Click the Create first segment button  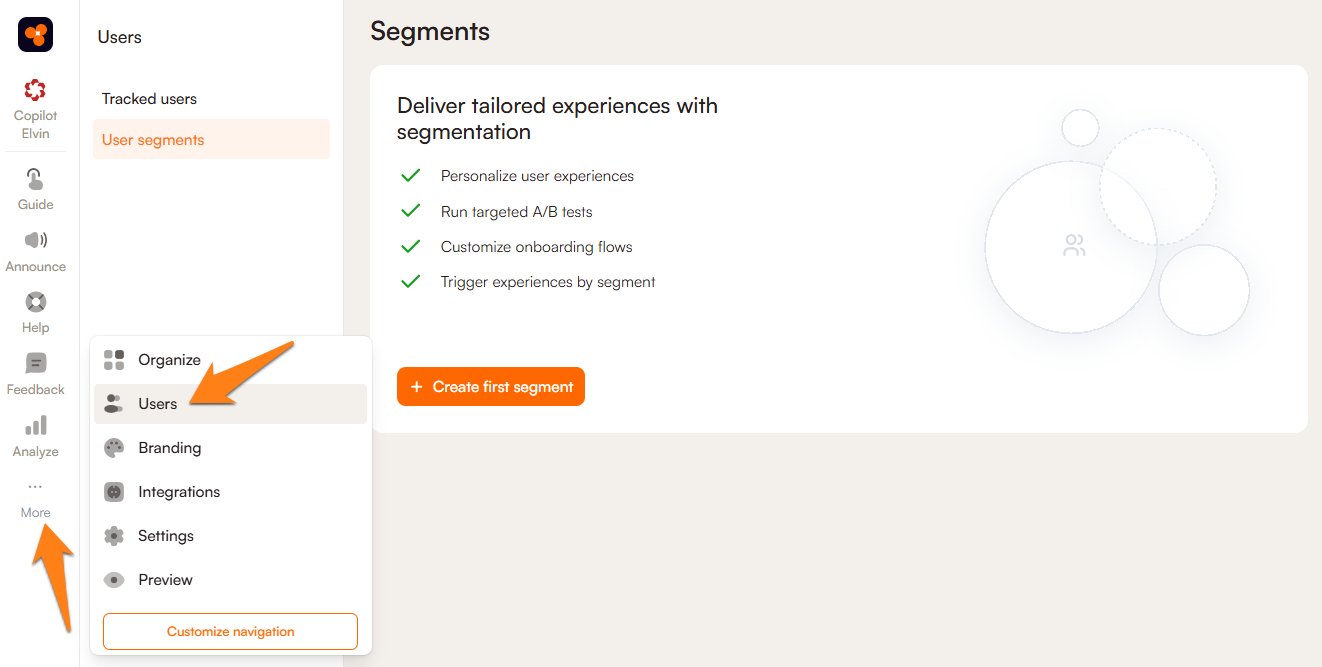(490, 387)
